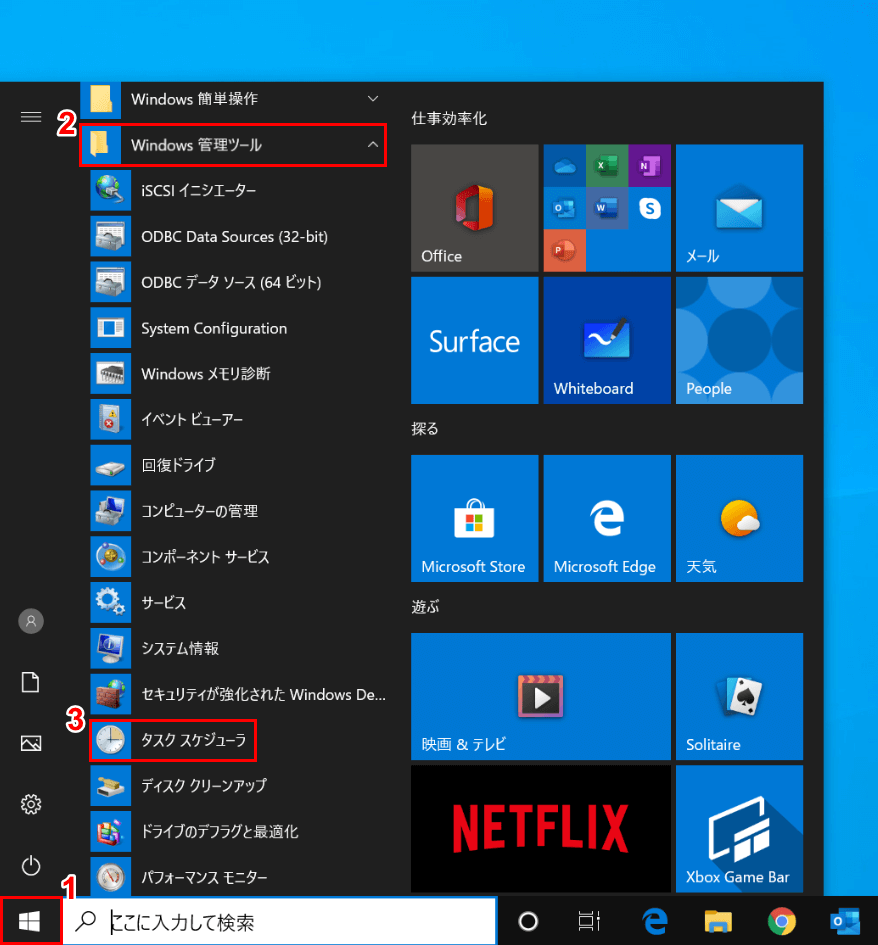Open Cortana from the taskbar

coord(528,921)
